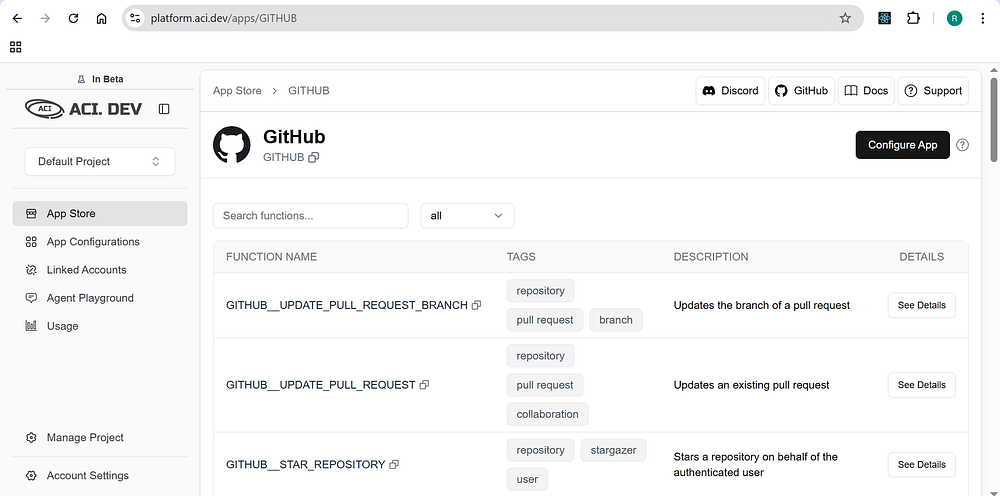Screen dimensions: 1000x496
Task: Click the DESCRIPTION column header
Action: [711, 257]
